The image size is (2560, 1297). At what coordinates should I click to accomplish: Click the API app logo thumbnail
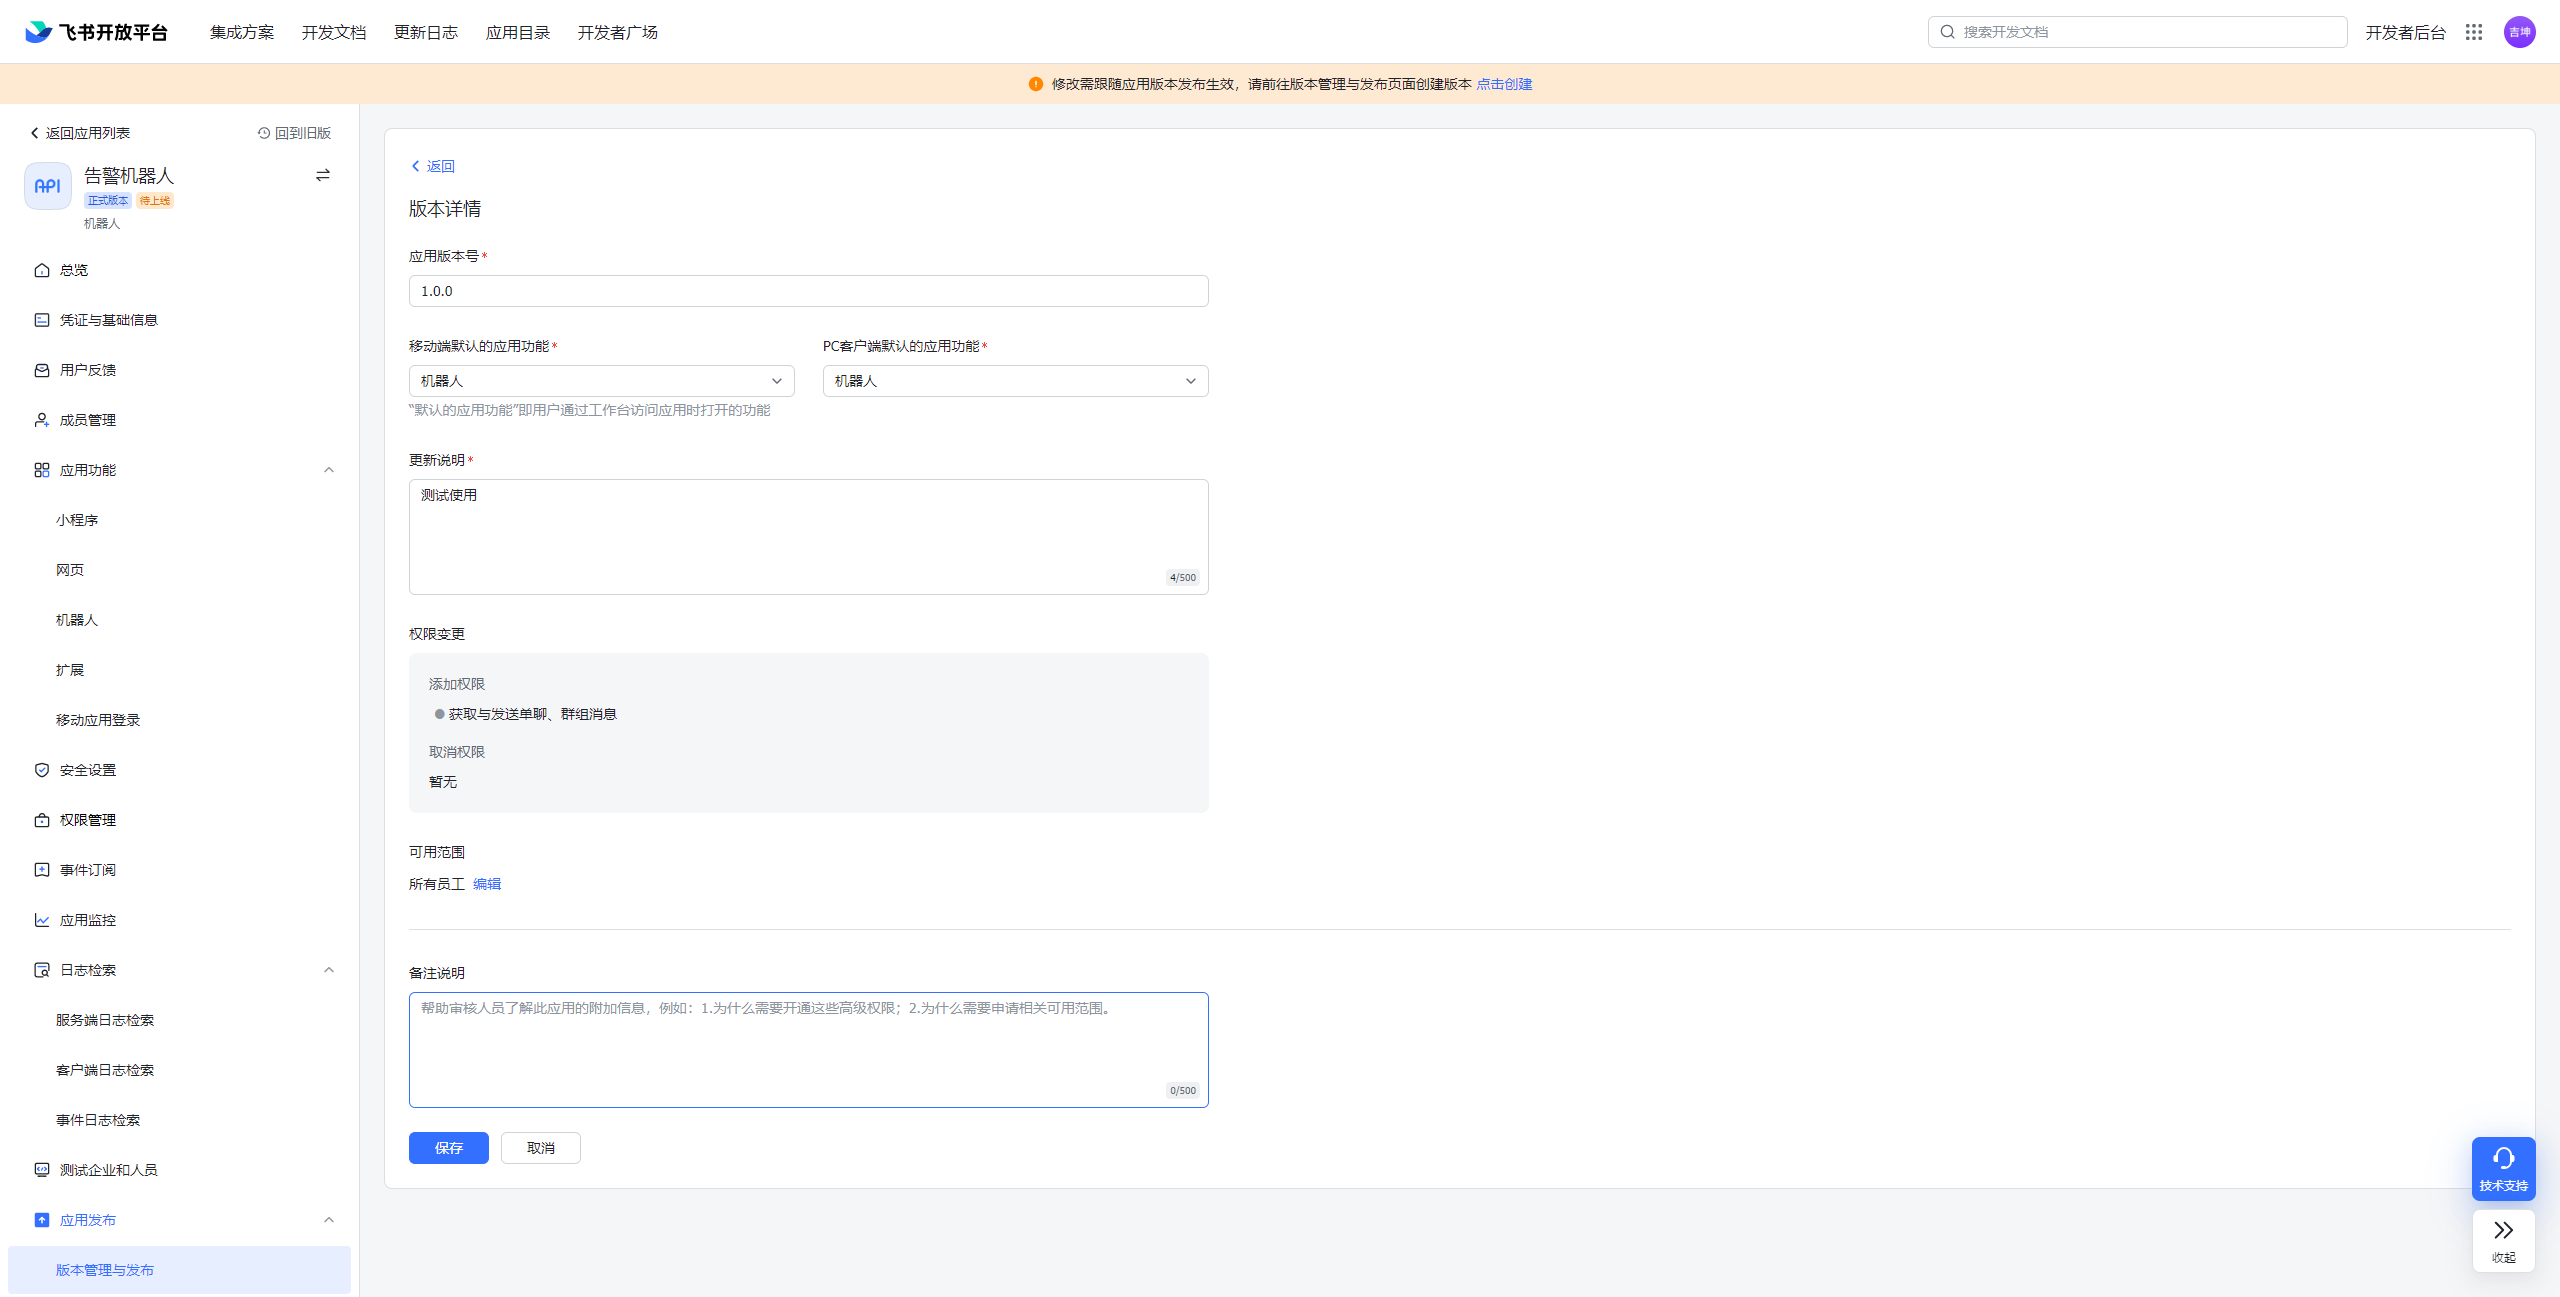[x=48, y=186]
